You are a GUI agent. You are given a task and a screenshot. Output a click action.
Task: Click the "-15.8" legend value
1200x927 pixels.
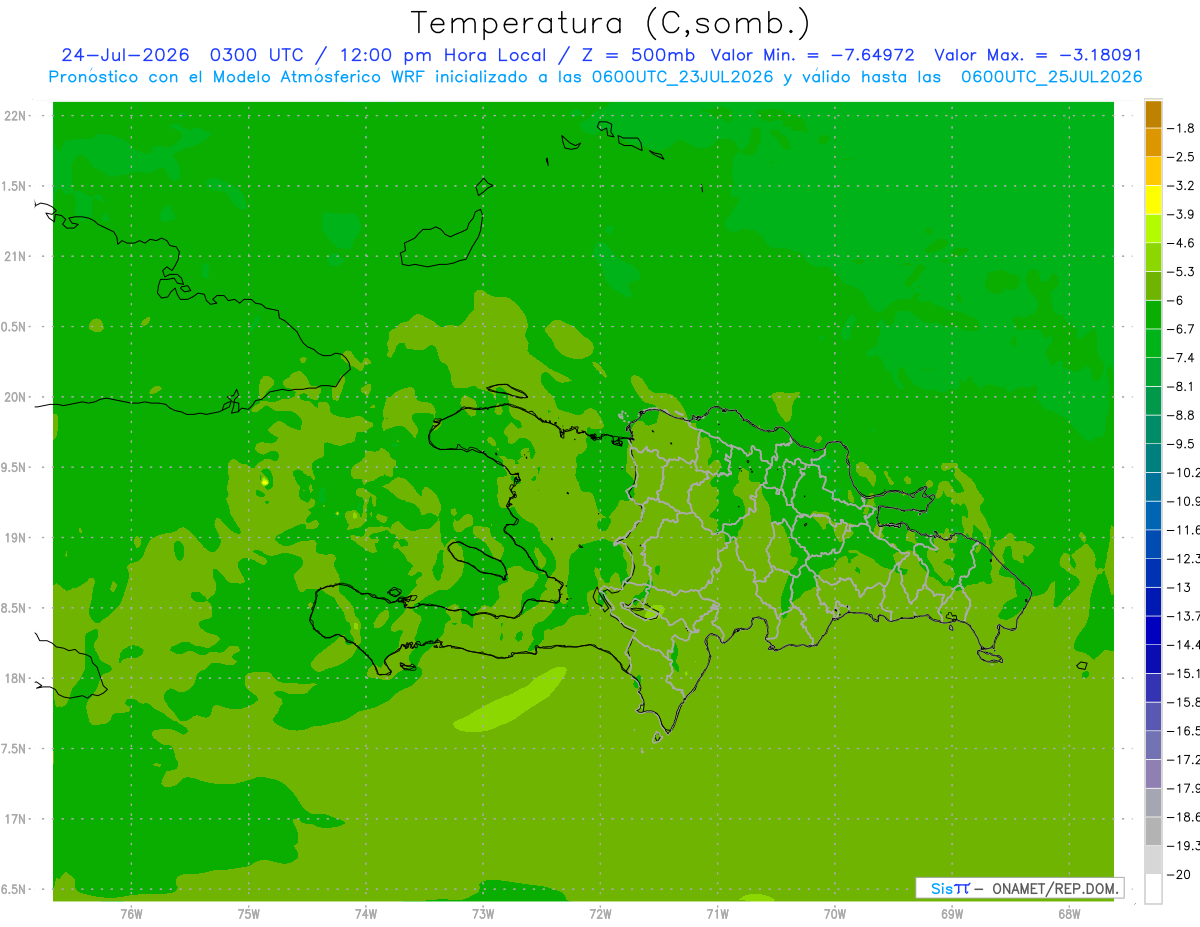pyautogui.click(x=1184, y=702)
